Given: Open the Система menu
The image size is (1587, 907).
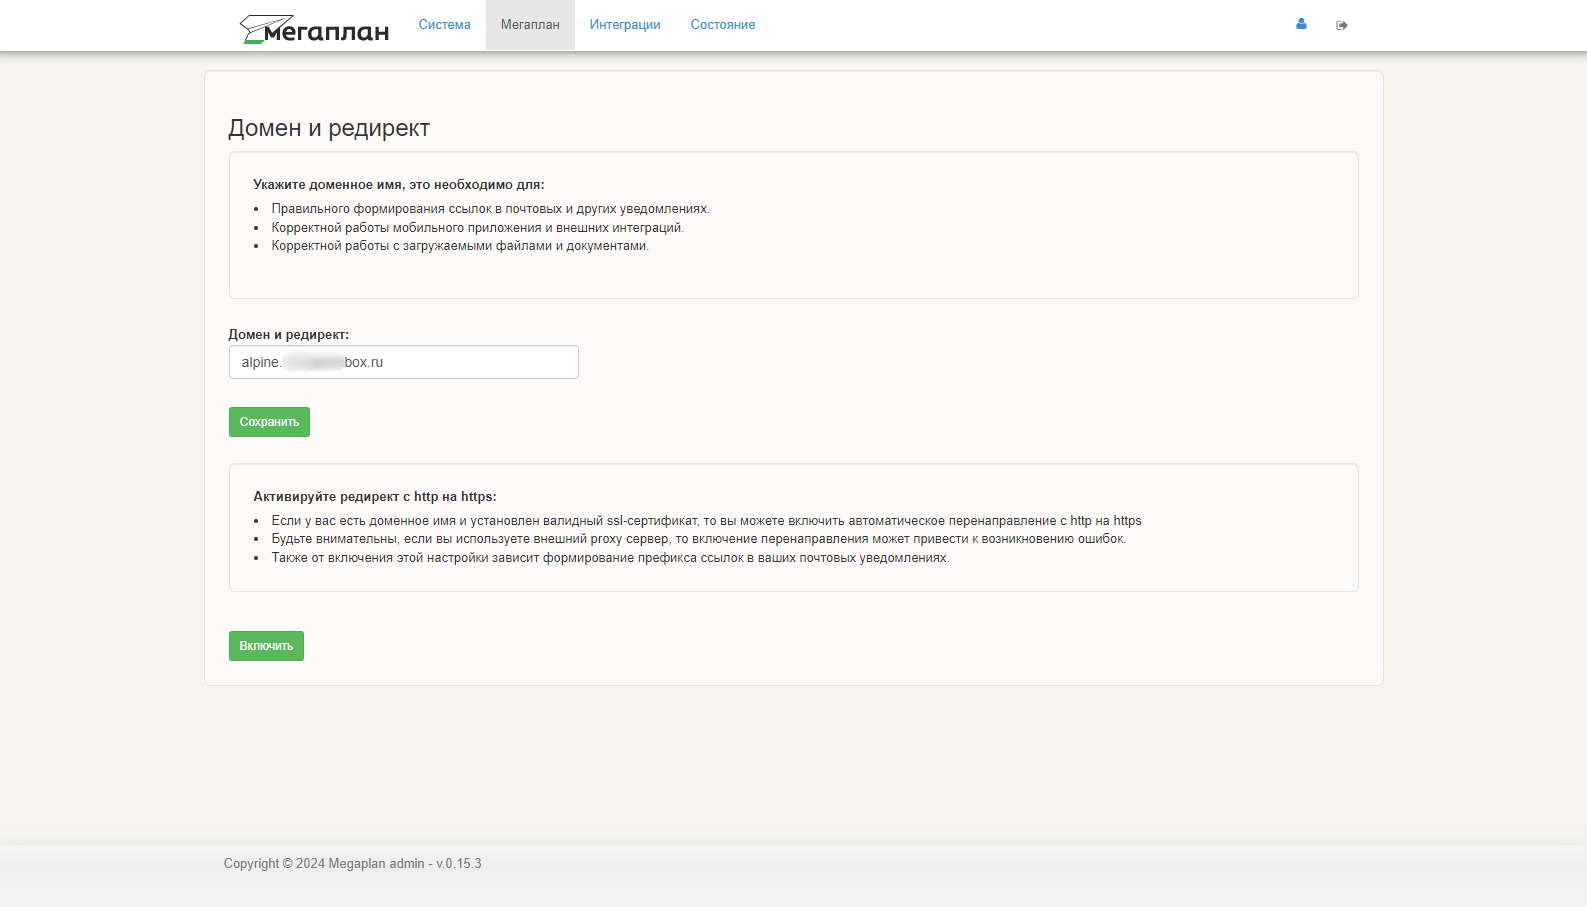Looking at the screenshot, I should pos(444,25).
